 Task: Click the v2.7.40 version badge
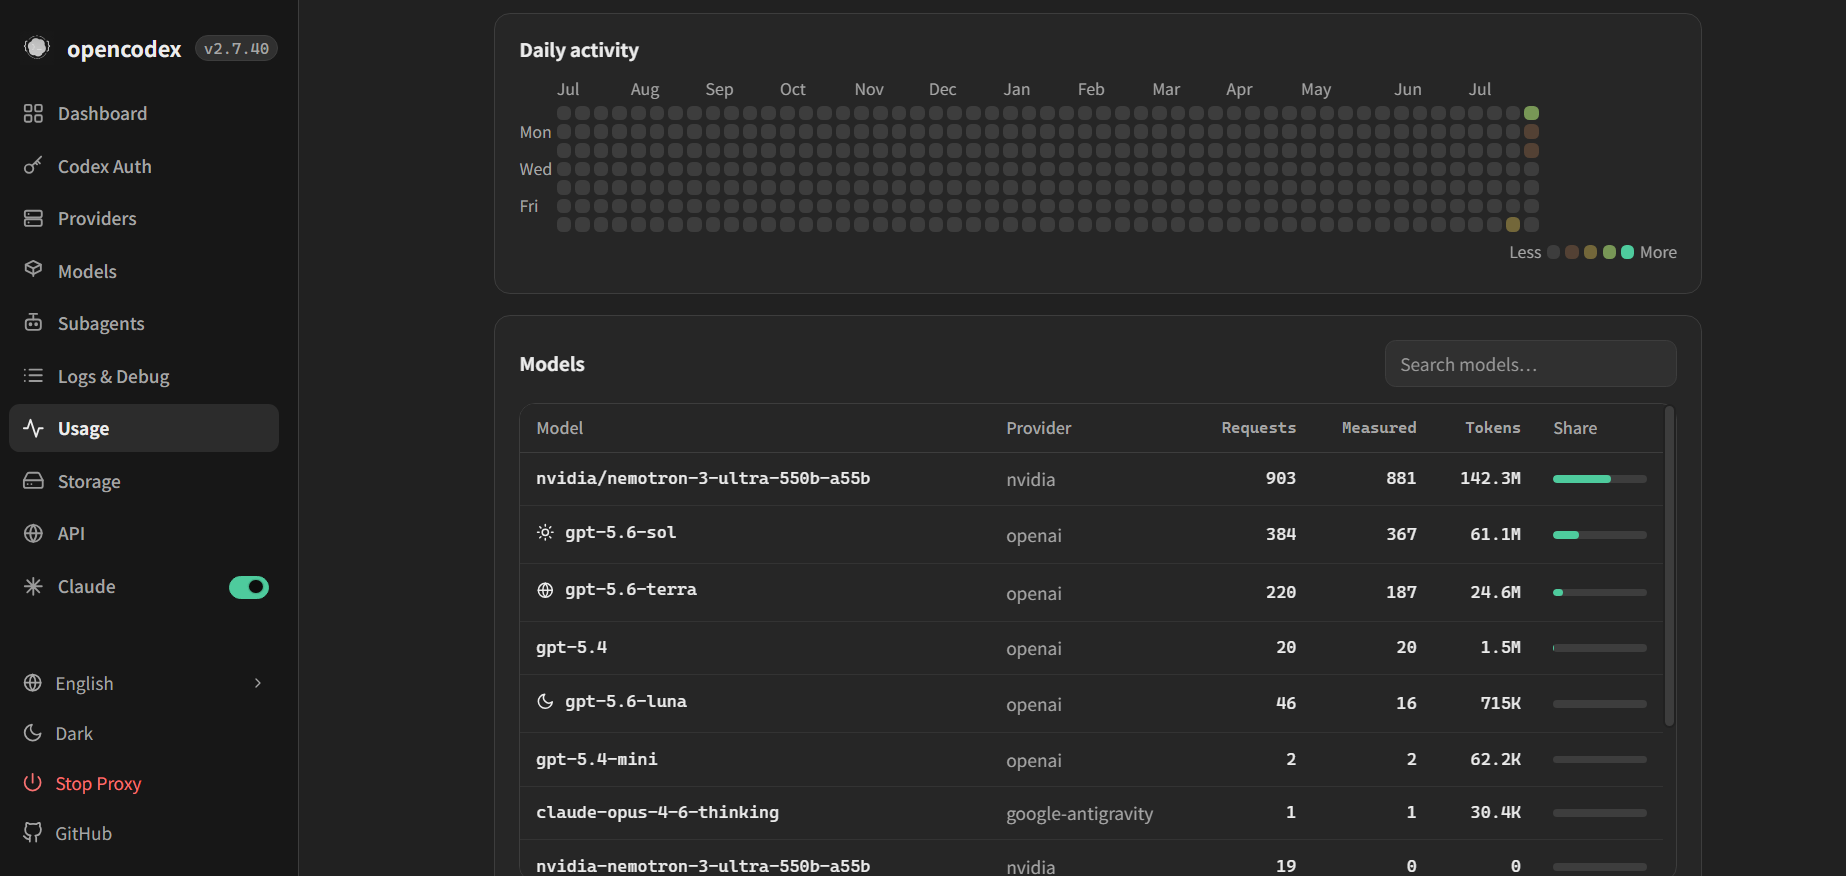click(236, 48)
